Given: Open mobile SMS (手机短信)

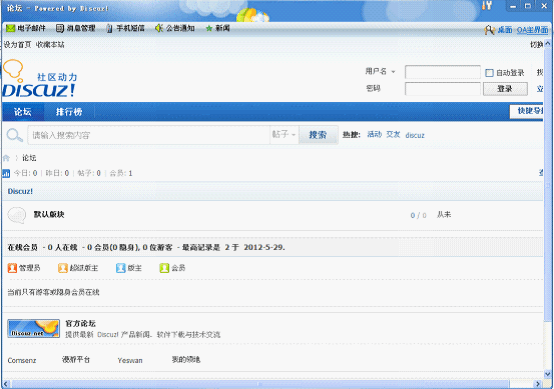Looking at the screenshot, I should click(x=125, y=28).
